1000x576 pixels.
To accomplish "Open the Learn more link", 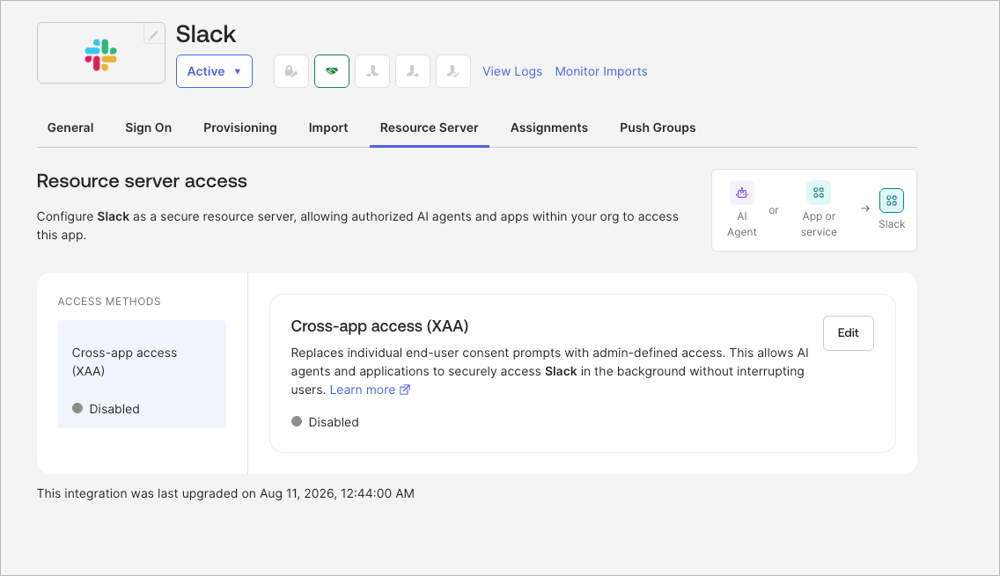I will tap(362, 390).
